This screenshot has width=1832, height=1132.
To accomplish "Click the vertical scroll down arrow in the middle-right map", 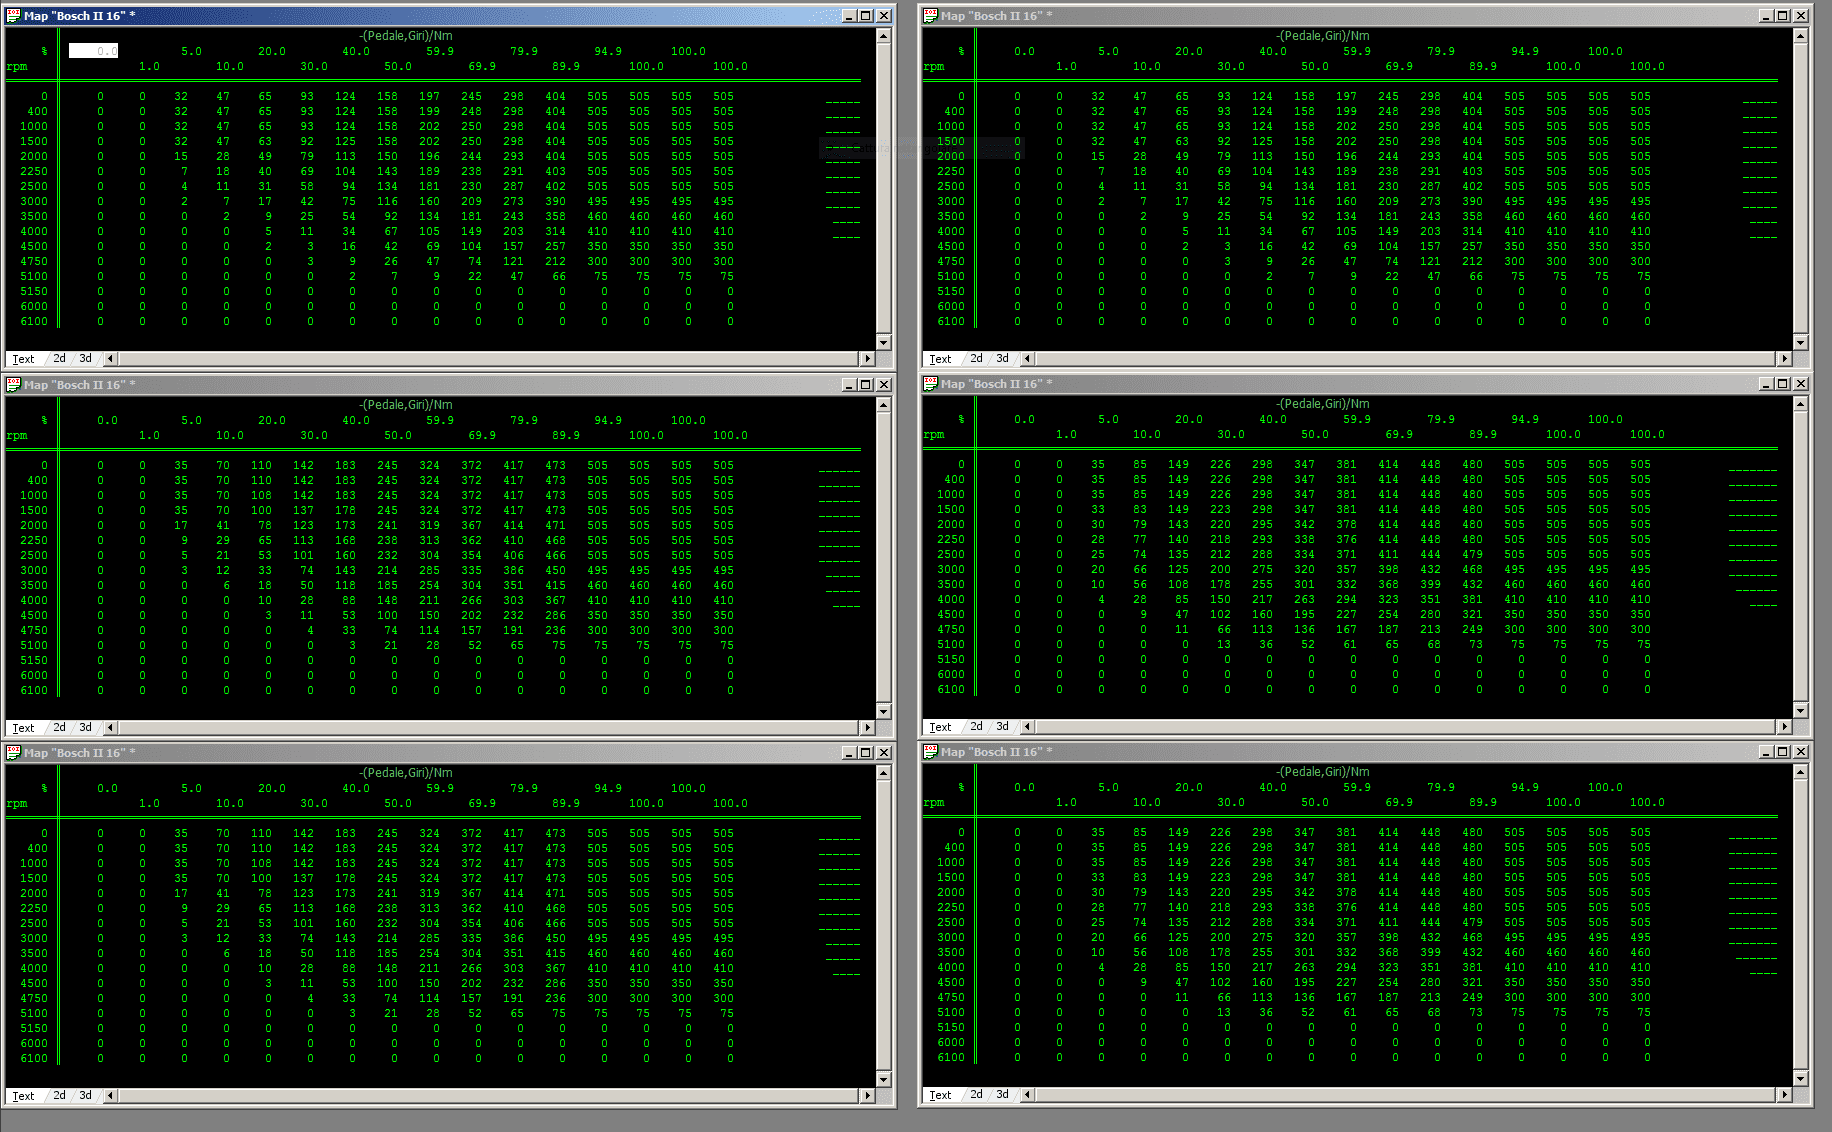I will 1800,710.
